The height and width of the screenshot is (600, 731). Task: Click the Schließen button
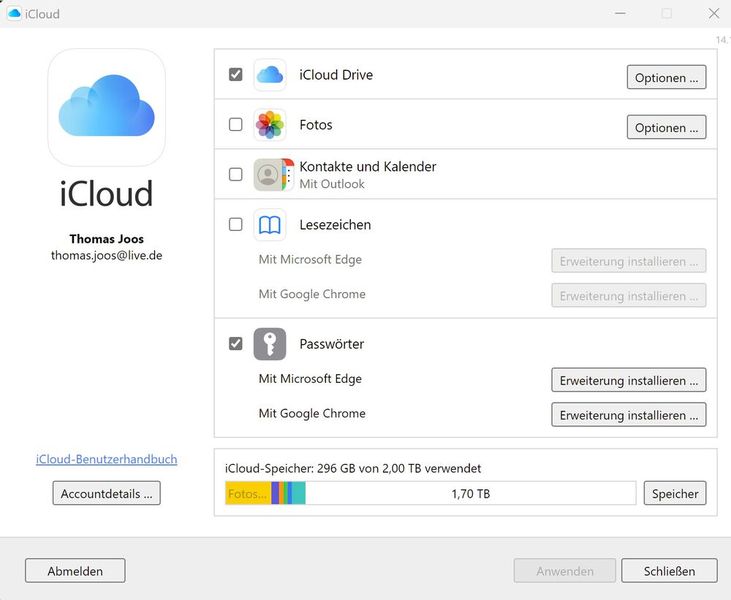click(669, 571)
